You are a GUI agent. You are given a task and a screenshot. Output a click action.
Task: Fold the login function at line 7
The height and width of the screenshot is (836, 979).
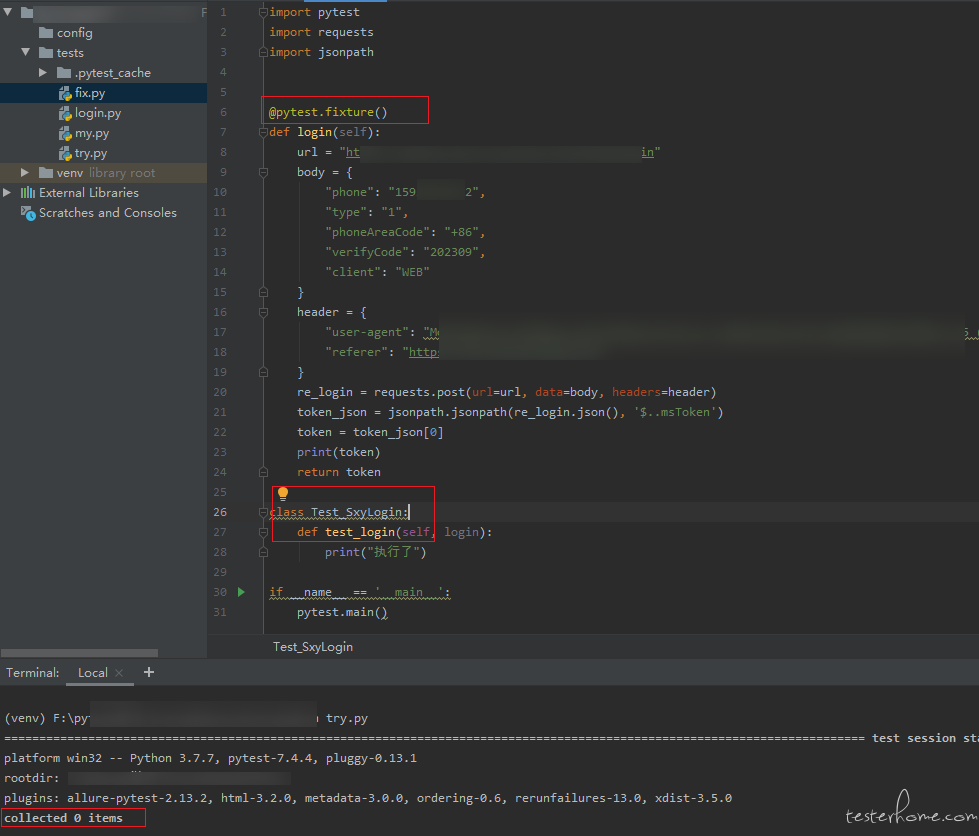[x=263, y=132]
